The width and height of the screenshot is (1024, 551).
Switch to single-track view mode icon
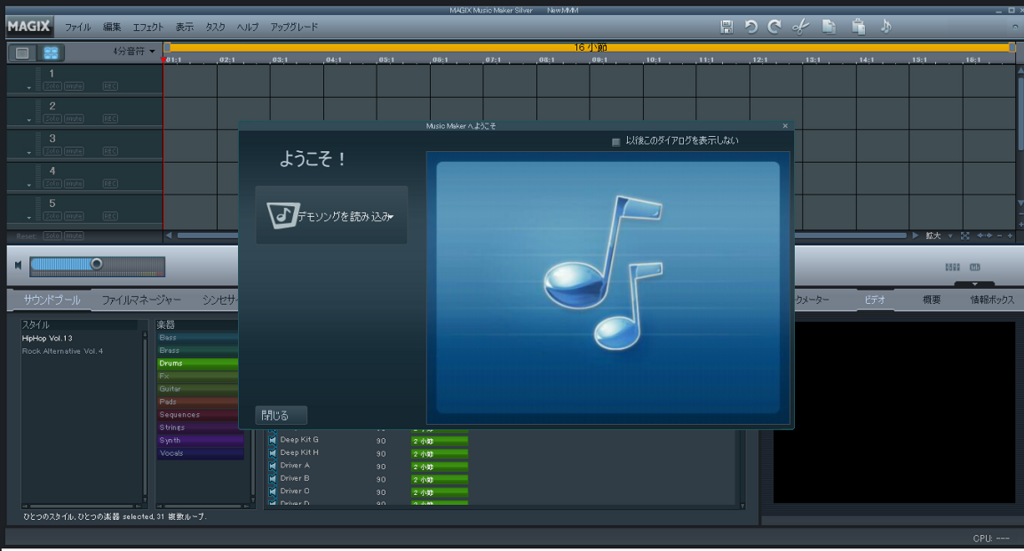[x=22, y=53]
